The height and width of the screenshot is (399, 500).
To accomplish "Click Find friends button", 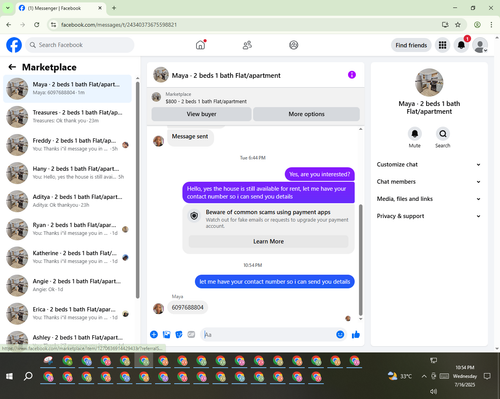I will pos(411,45).
